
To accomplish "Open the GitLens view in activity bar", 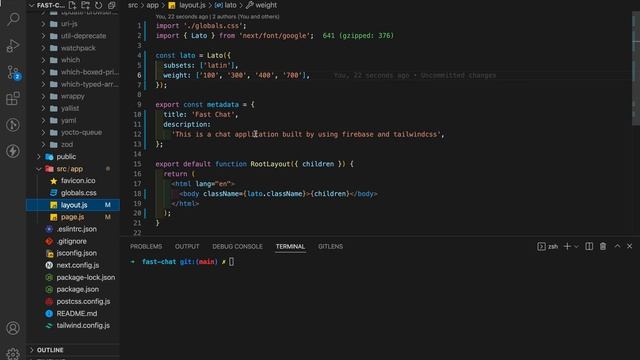I will coord(13,124).
